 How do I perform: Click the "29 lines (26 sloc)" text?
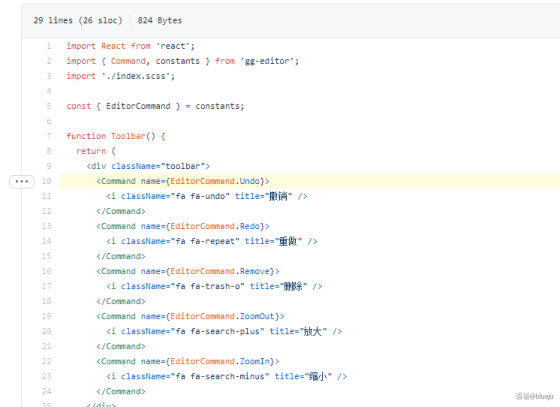(x=78, y=20)
